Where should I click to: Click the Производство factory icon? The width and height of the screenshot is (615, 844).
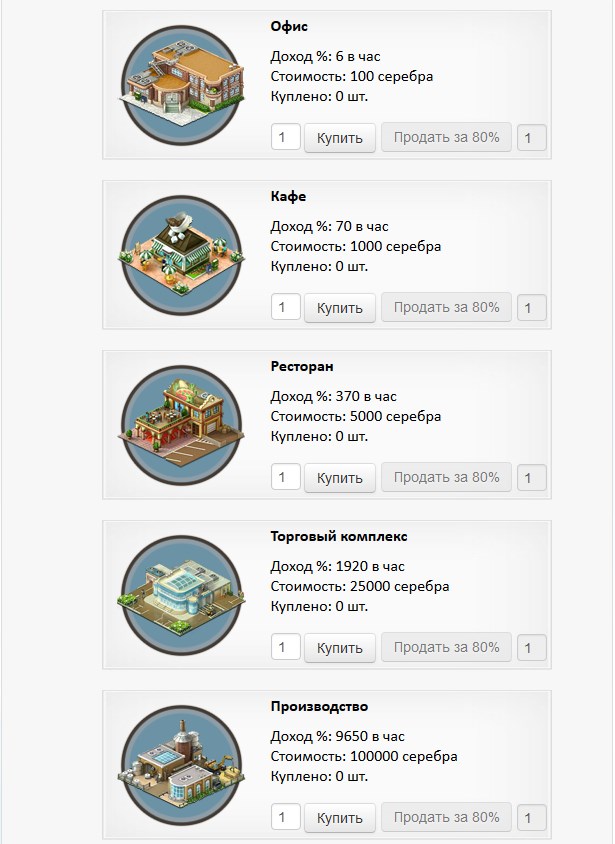pyautogui.click(x=181, y=765)
